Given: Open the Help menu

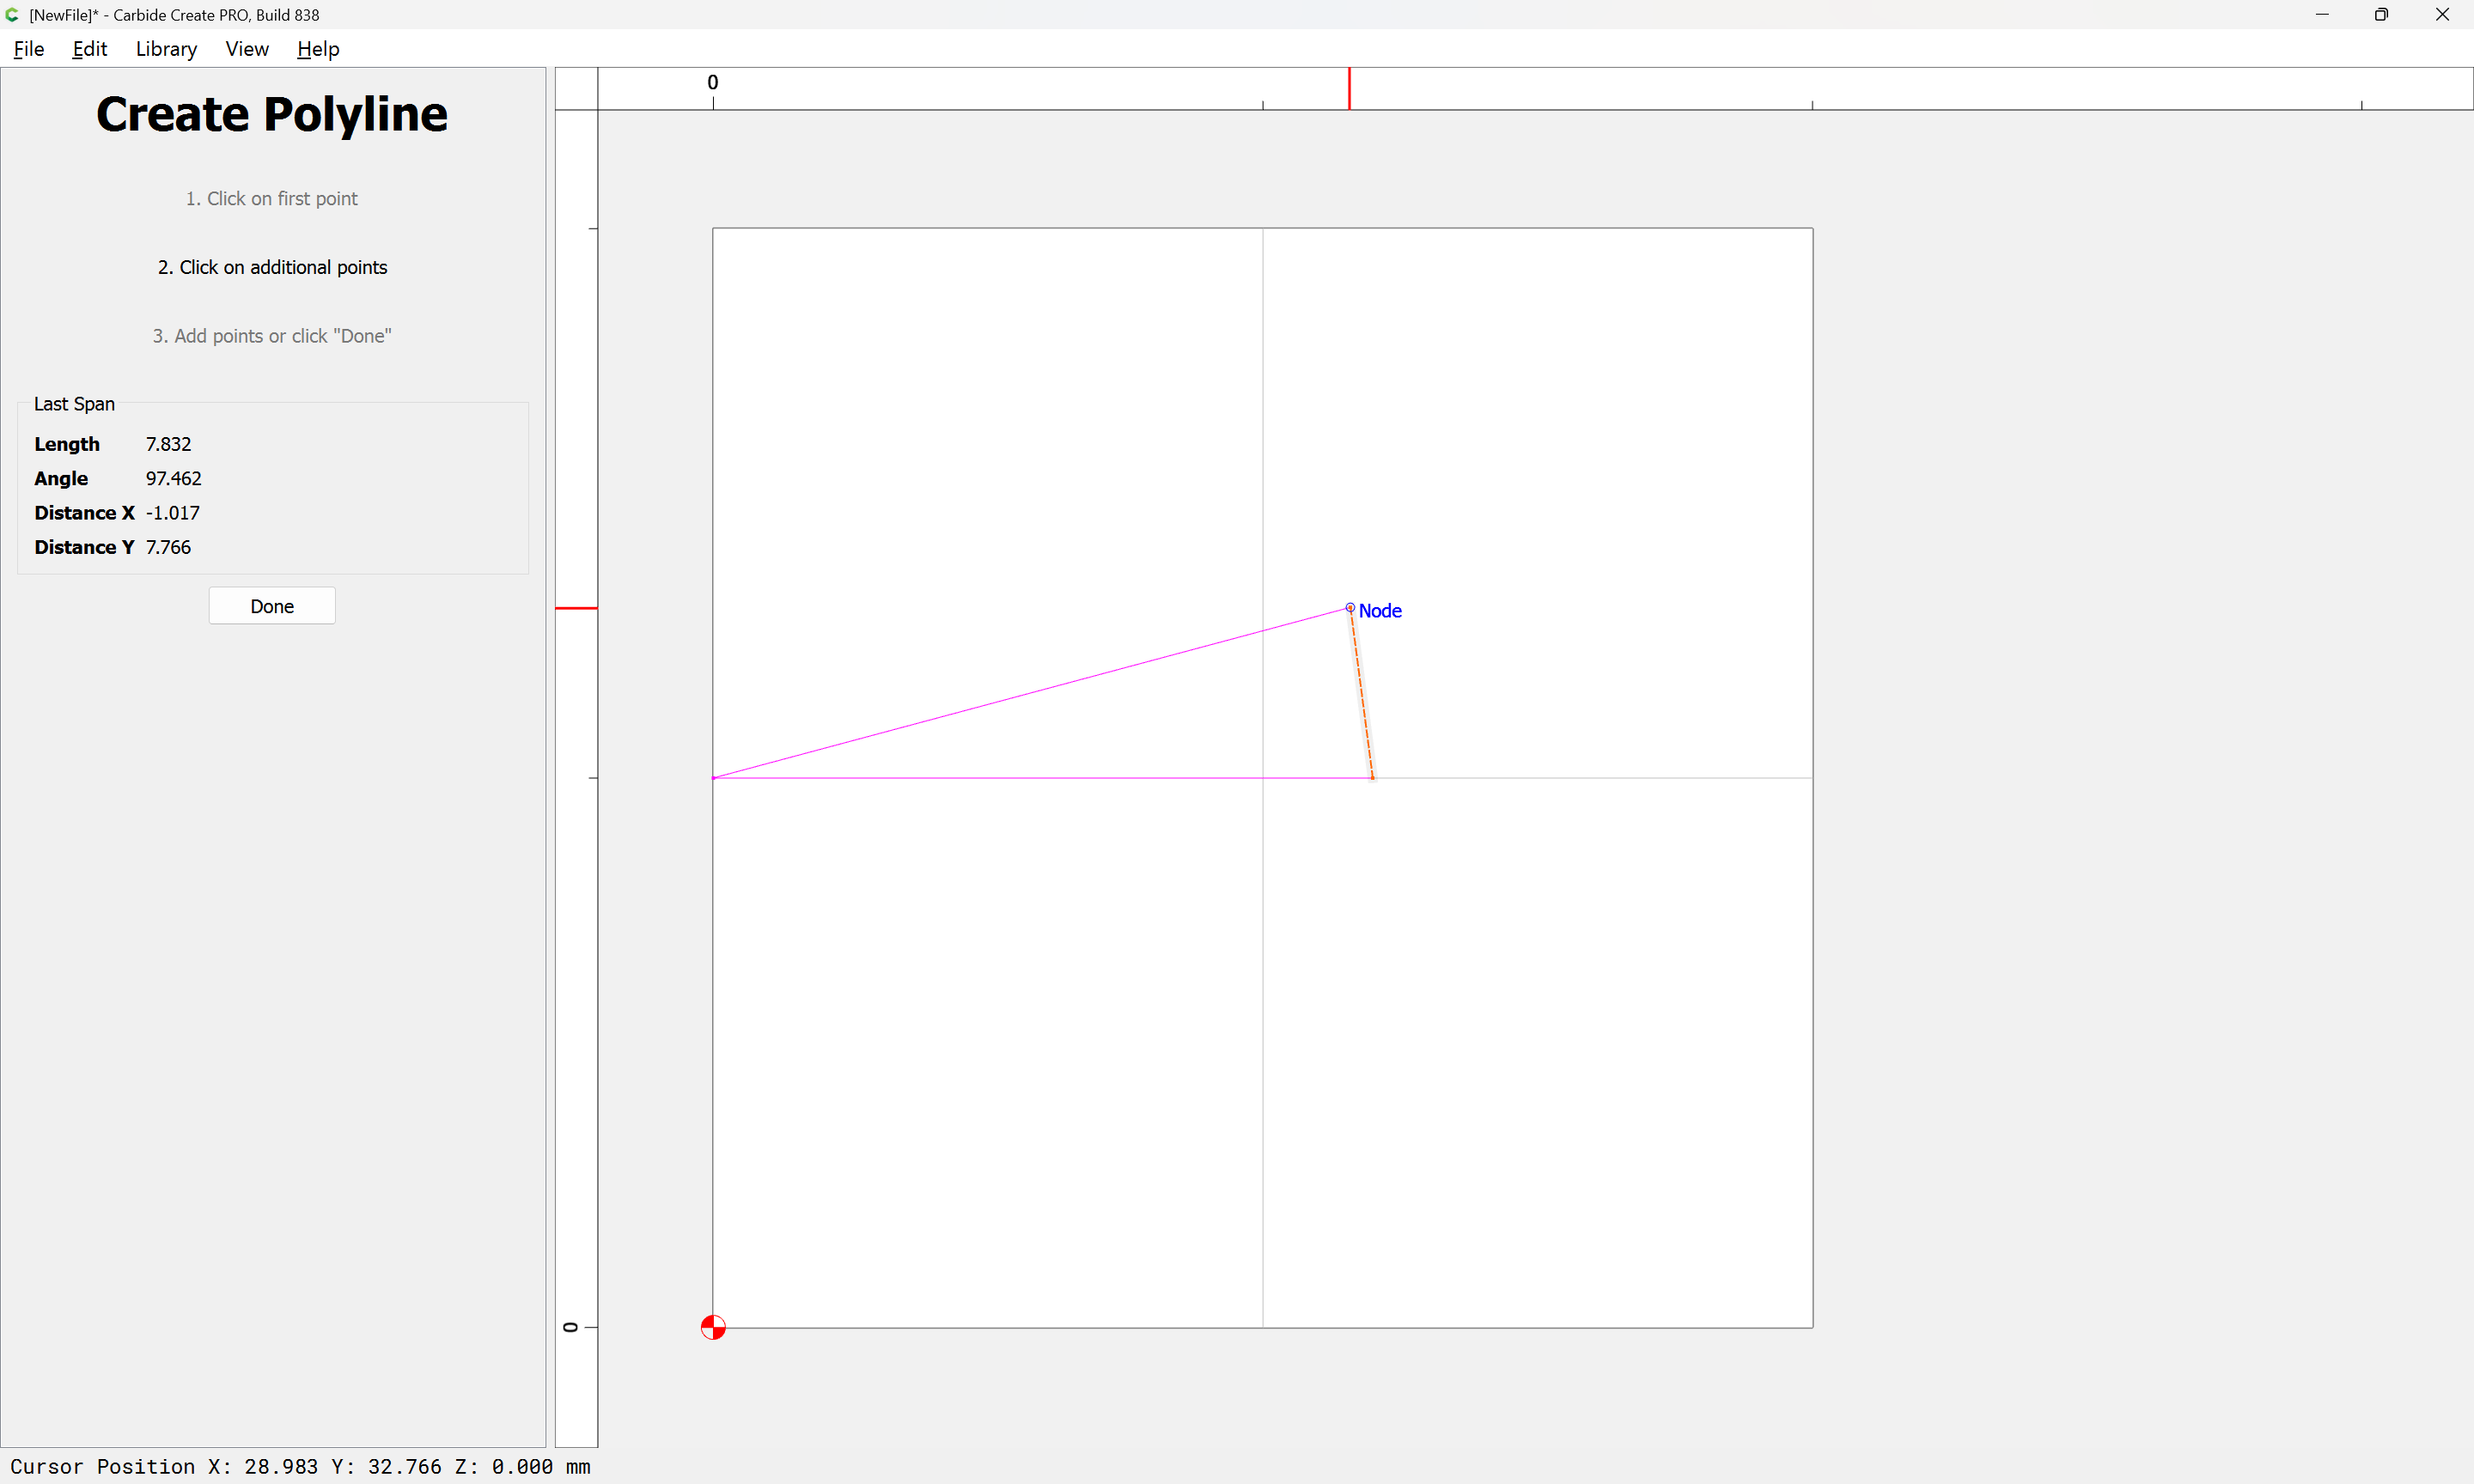Looking at the screenshot, I should (x=318, y=49).
